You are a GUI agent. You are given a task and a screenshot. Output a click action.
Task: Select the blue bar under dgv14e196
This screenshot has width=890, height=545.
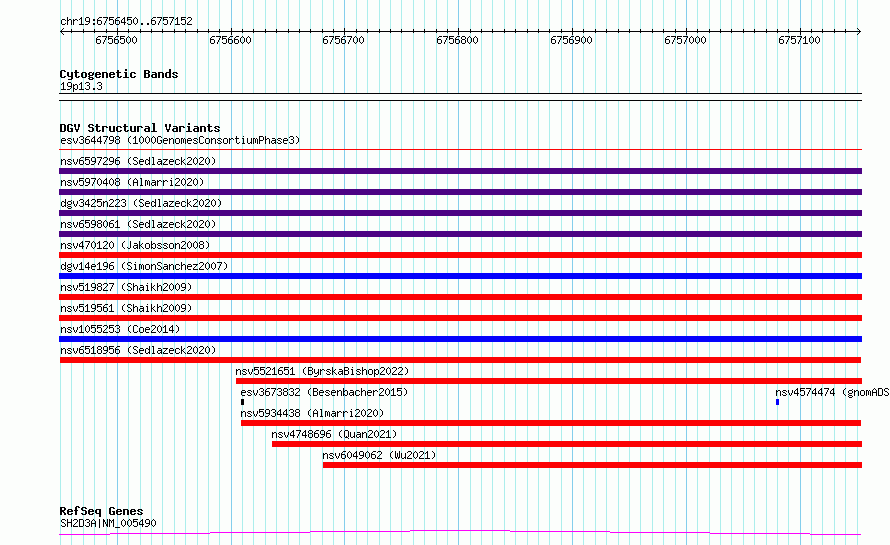pos(460,276)
